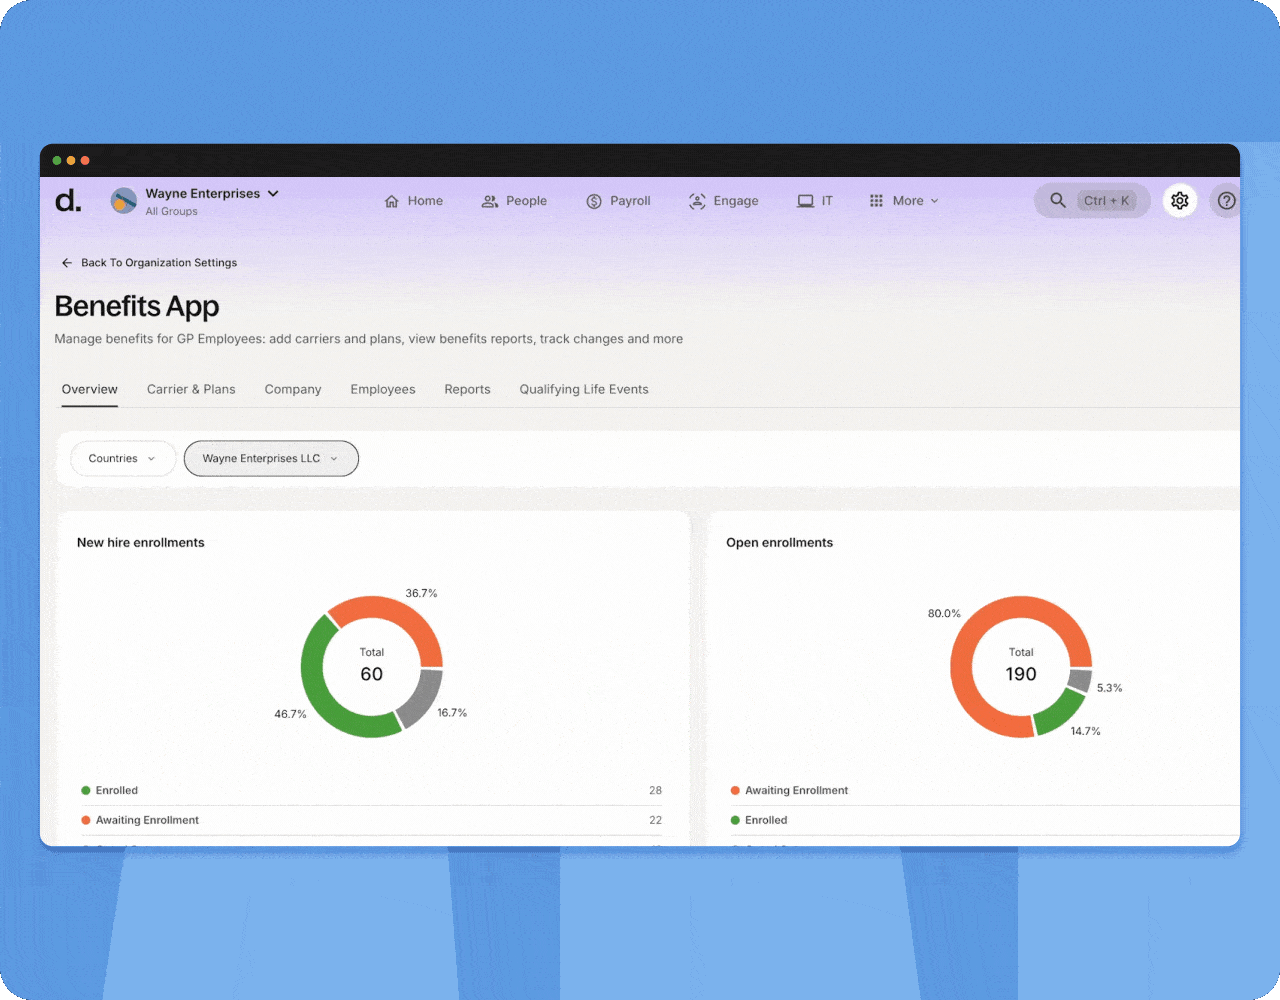Screen dimensions: 1280x1000
Task: Open the Countries filter dropdown
Action: [x=122, y=458]
